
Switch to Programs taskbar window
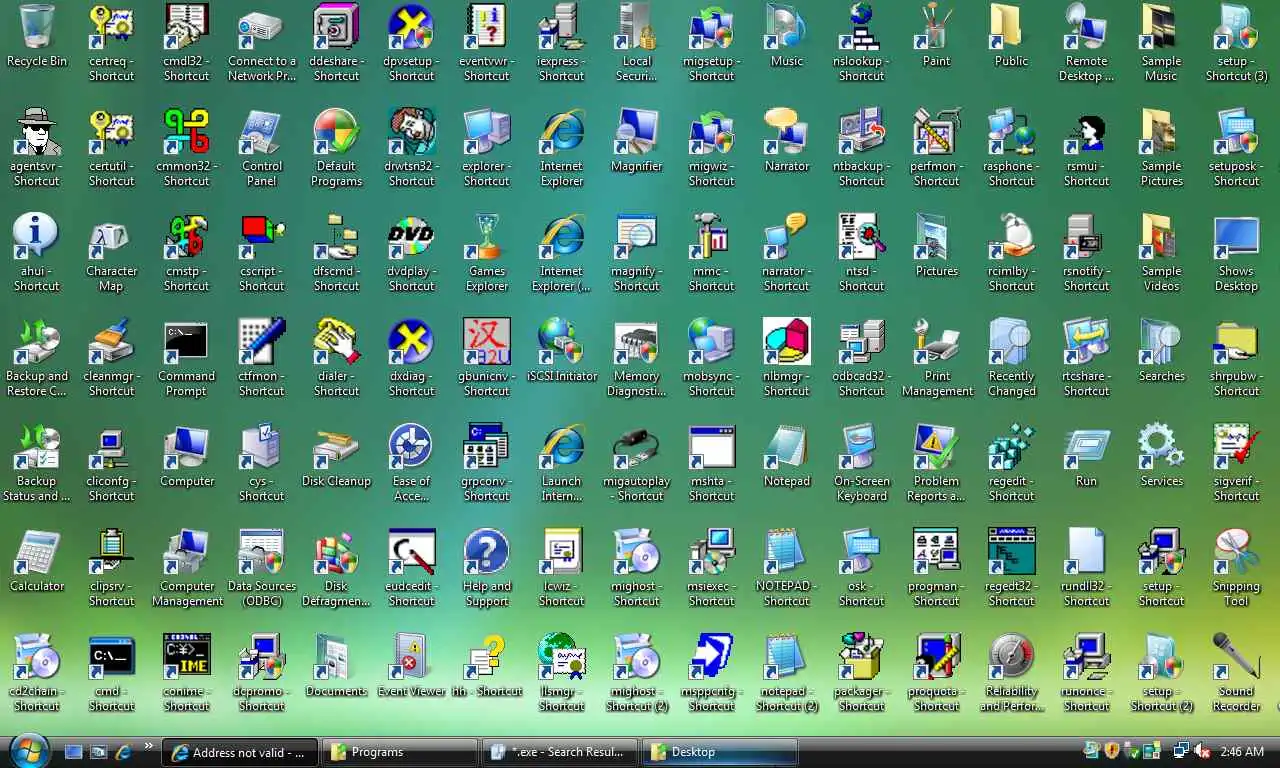click(401, 752)
